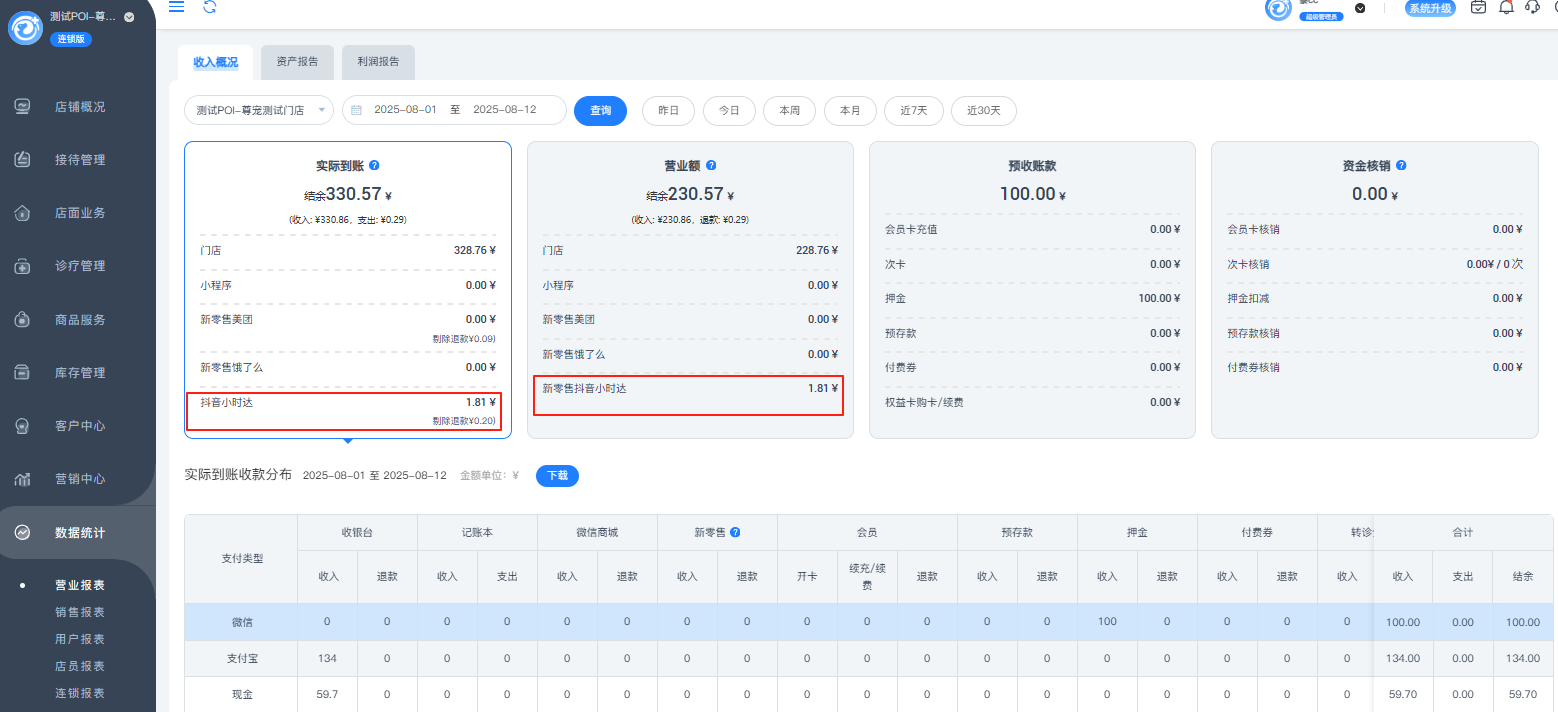1558x712 pixels.
Task: Select the 本周 quick filter
Action: click(789, 111)
